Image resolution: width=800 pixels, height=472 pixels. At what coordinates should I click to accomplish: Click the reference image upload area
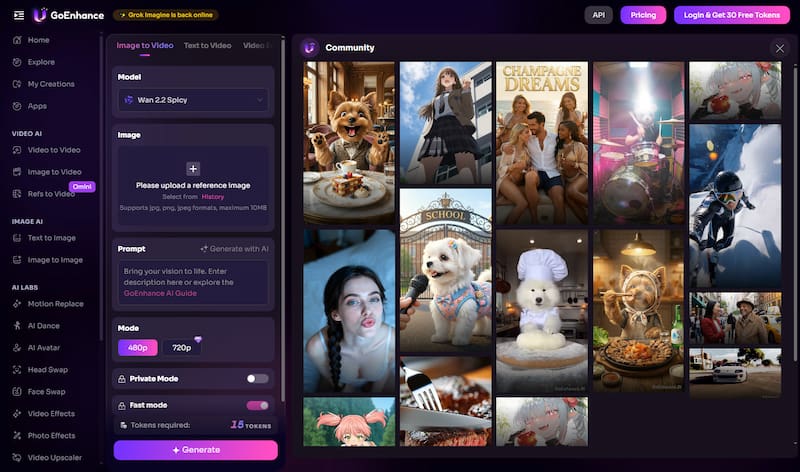(x=193, y=186)
